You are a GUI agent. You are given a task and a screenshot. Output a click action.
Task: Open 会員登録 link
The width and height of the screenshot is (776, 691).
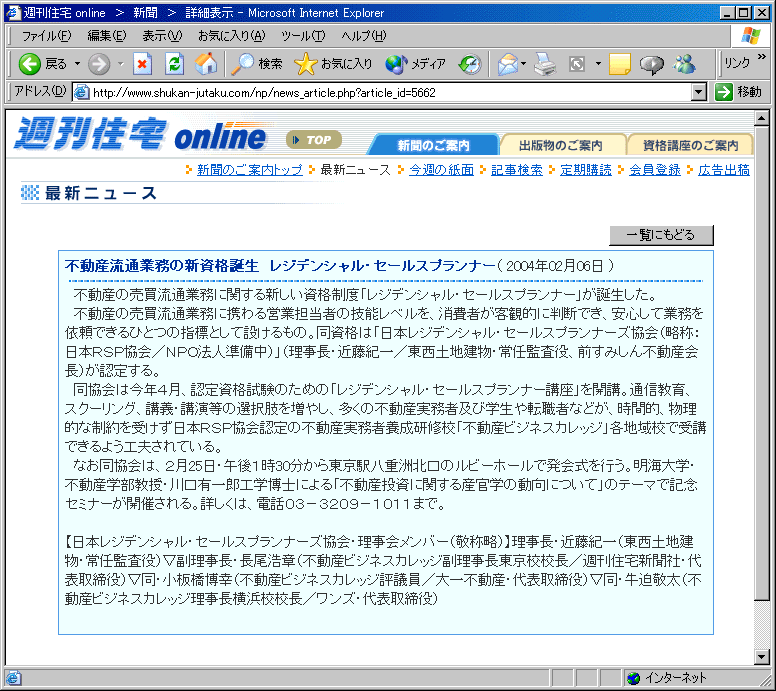(655, 170)
